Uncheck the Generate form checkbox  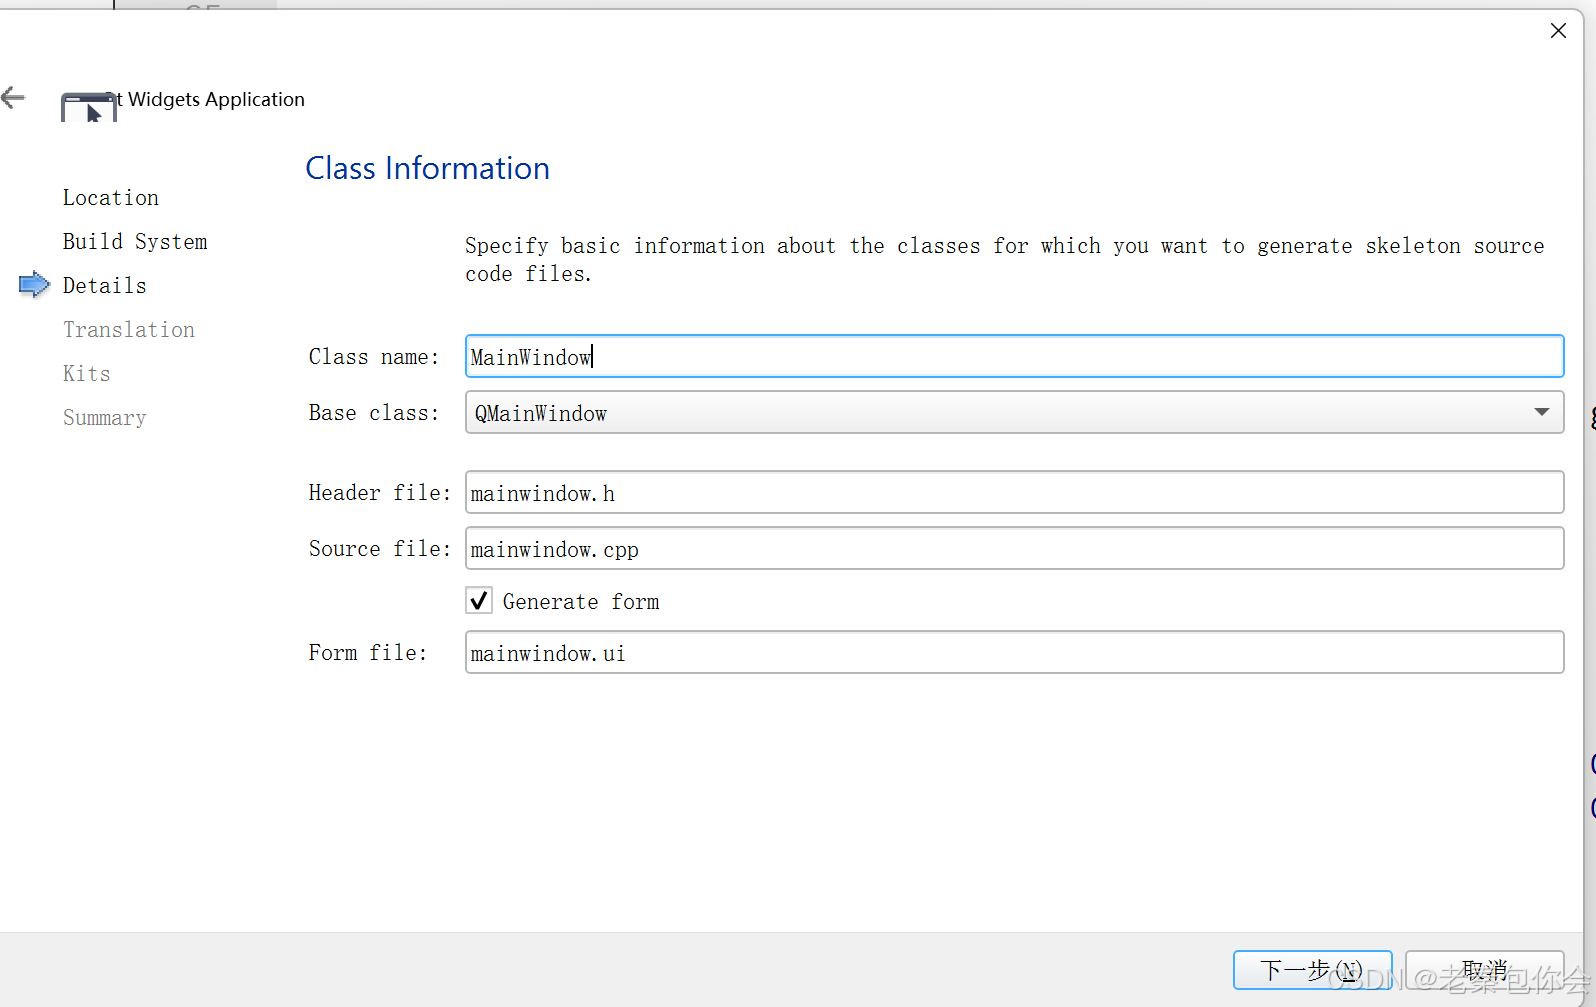tap(479, 601)
